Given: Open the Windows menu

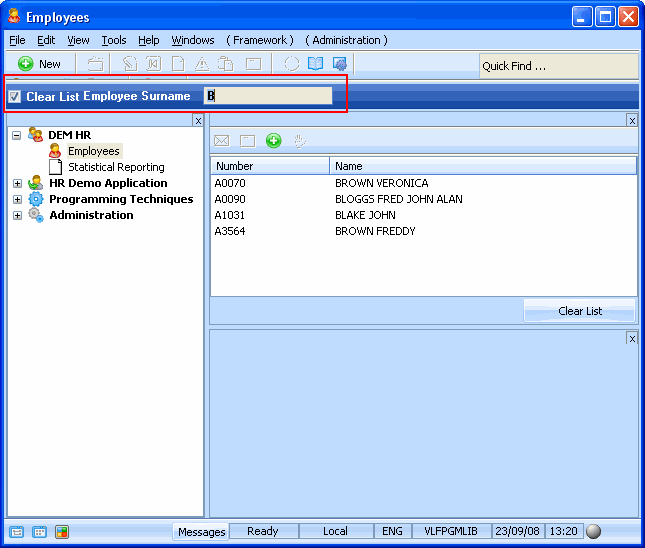Looking at the screenshot, I should [193, 40].
